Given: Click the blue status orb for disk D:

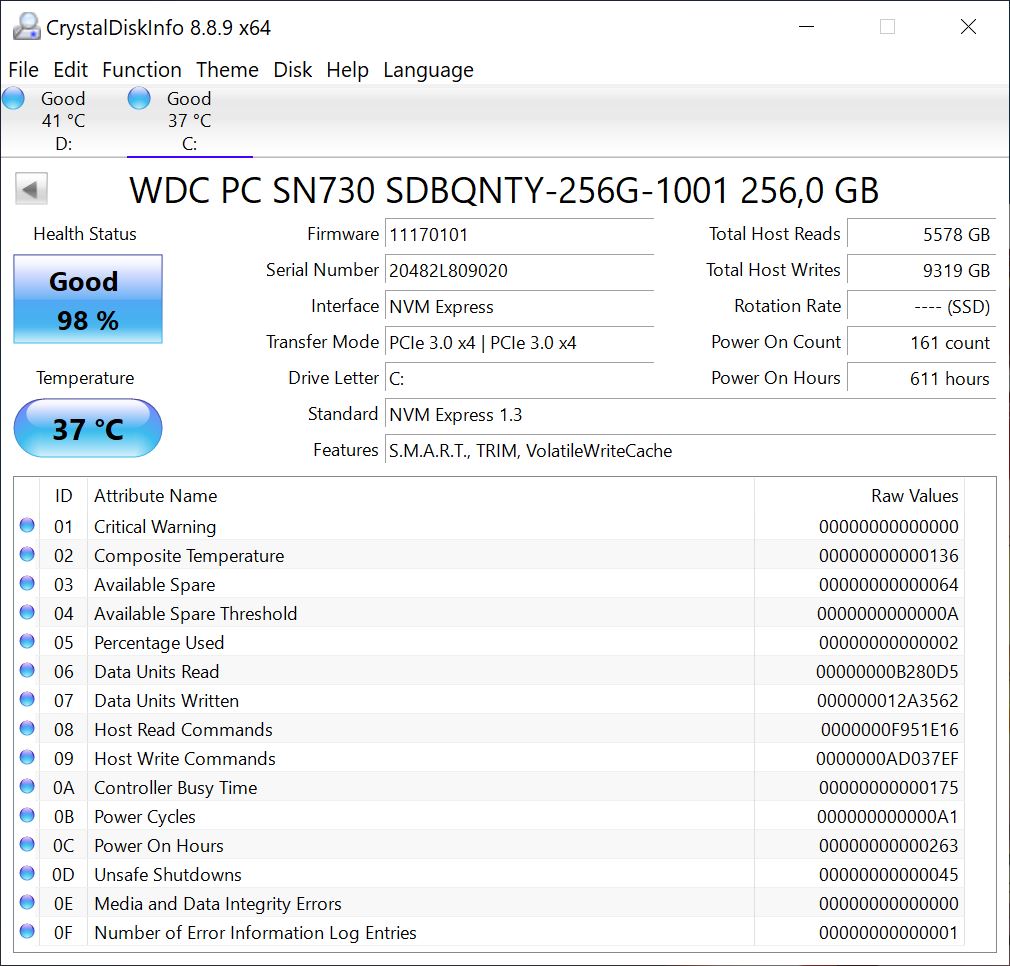Looking at the screenshot, I should click(14, 98).
